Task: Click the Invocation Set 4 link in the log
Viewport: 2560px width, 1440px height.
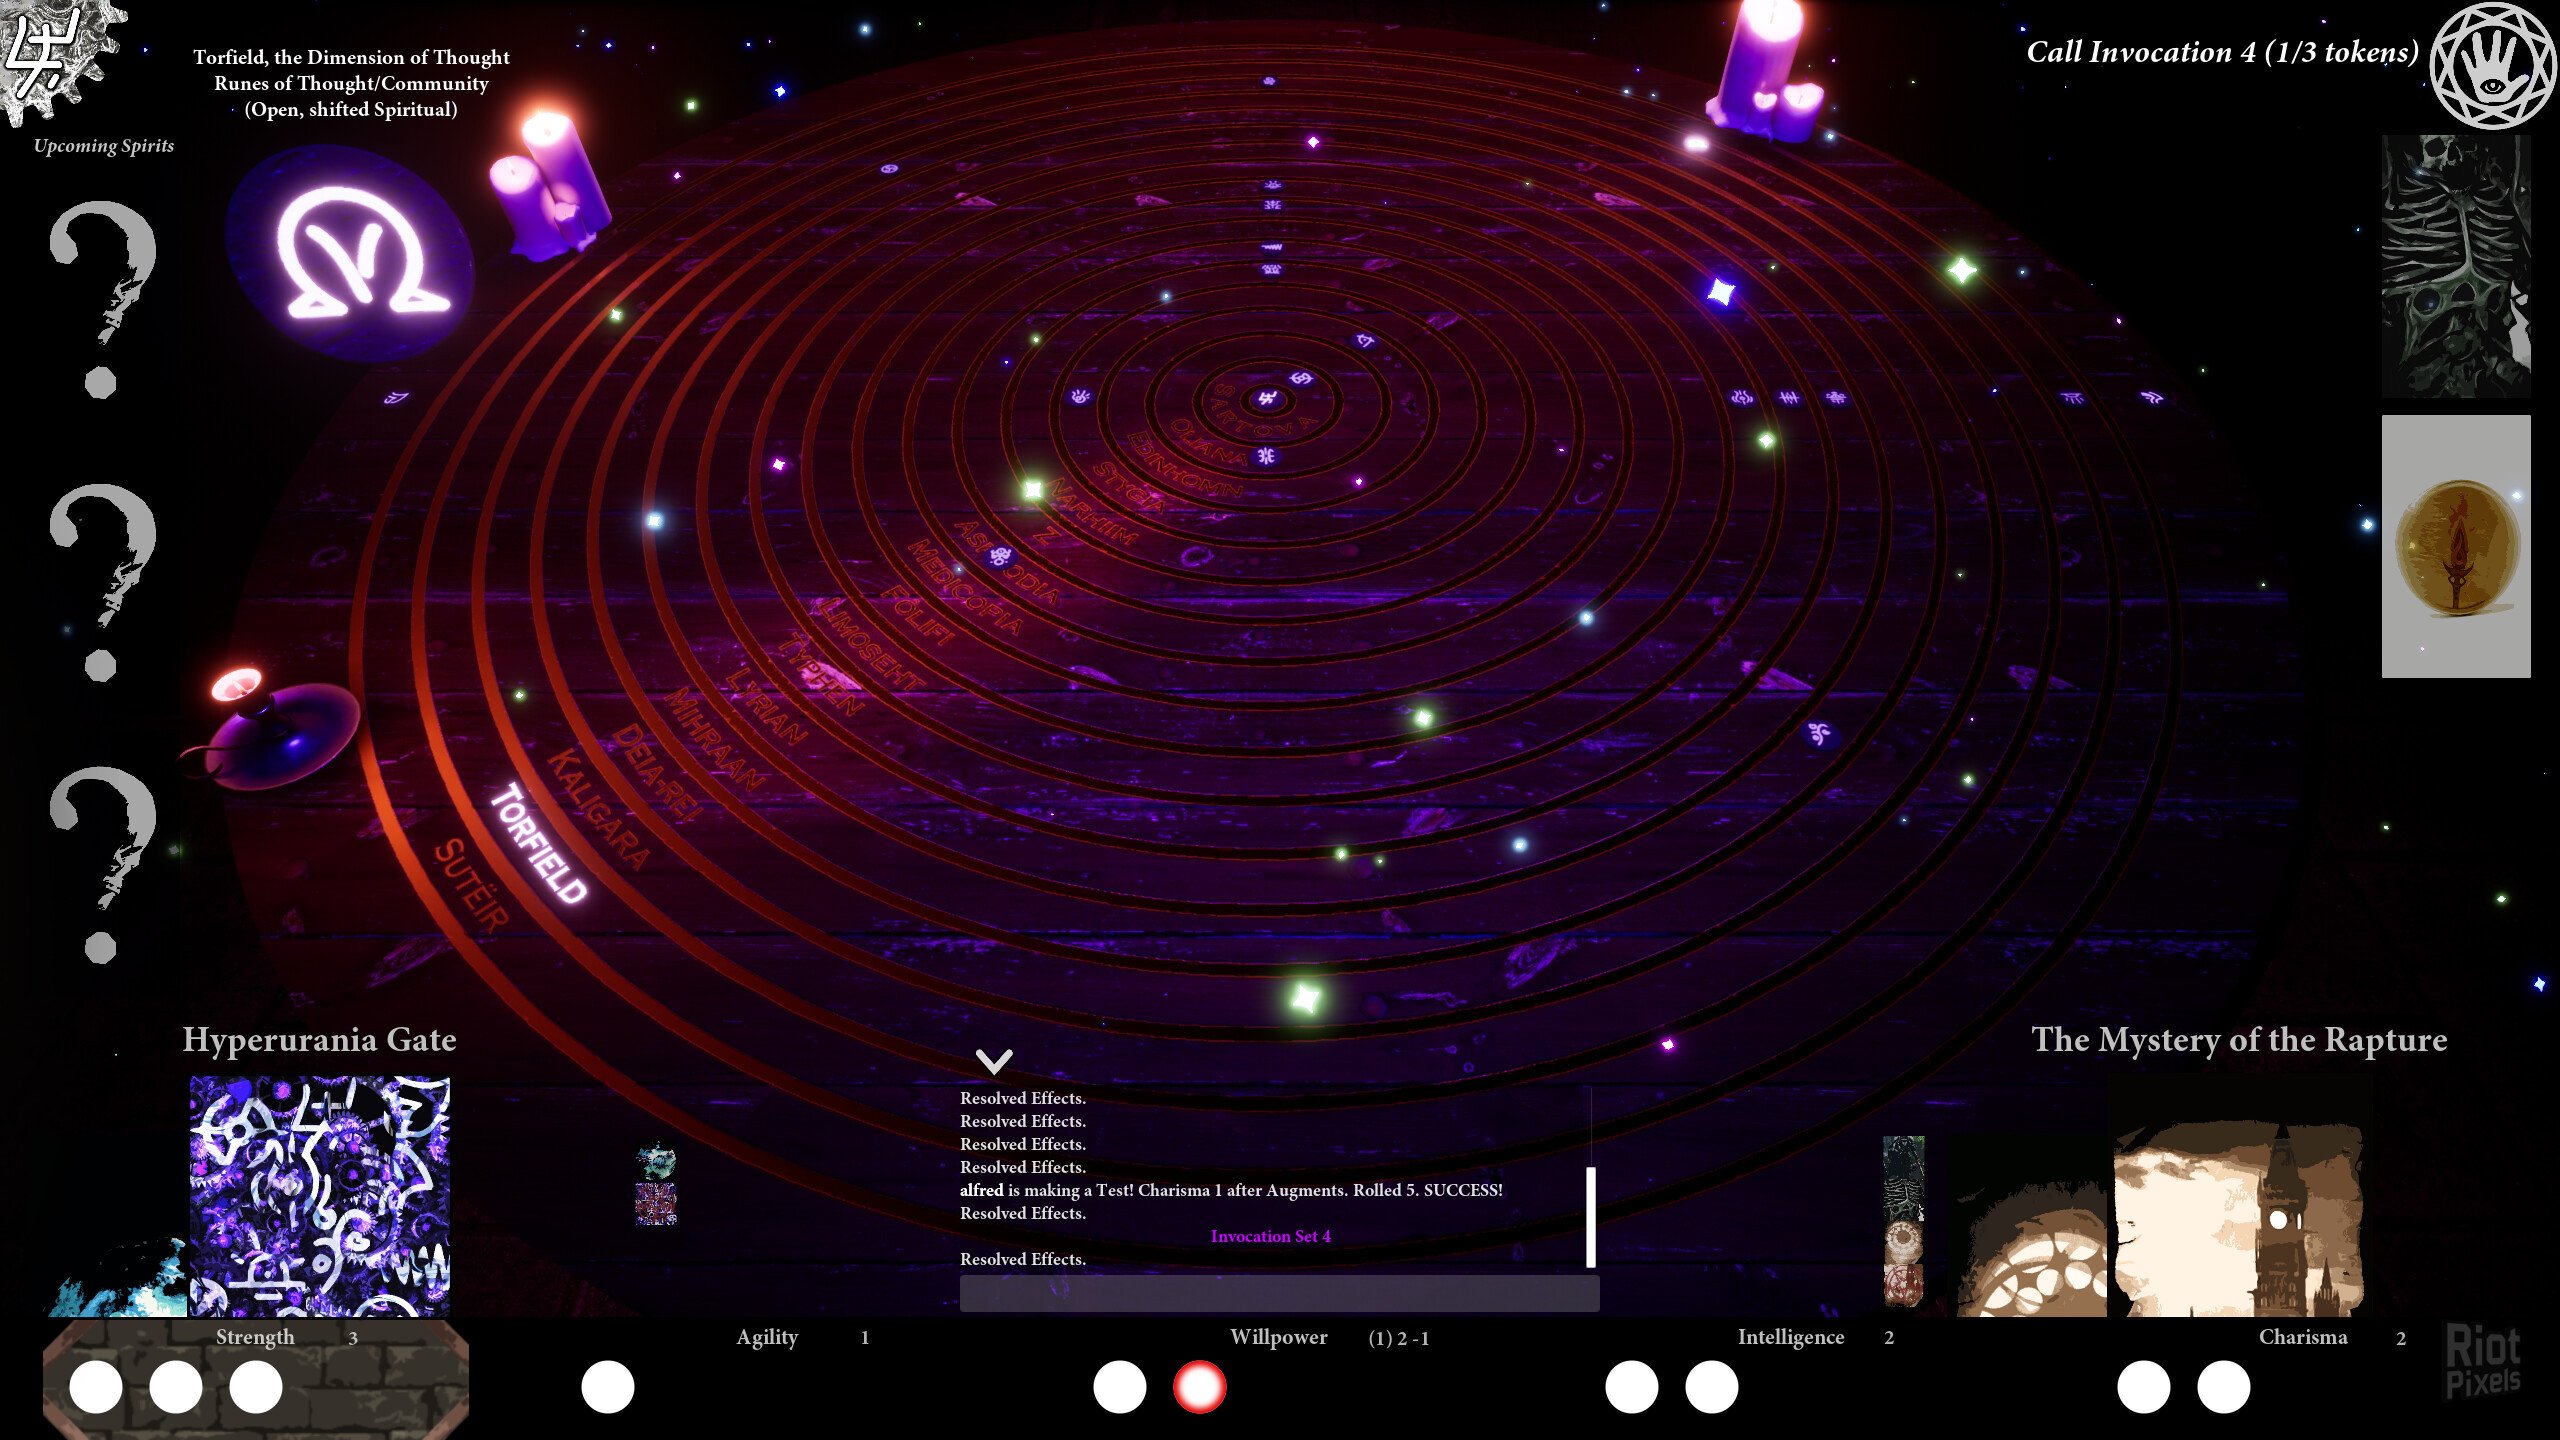Action: click(x=1271, y=1236)
